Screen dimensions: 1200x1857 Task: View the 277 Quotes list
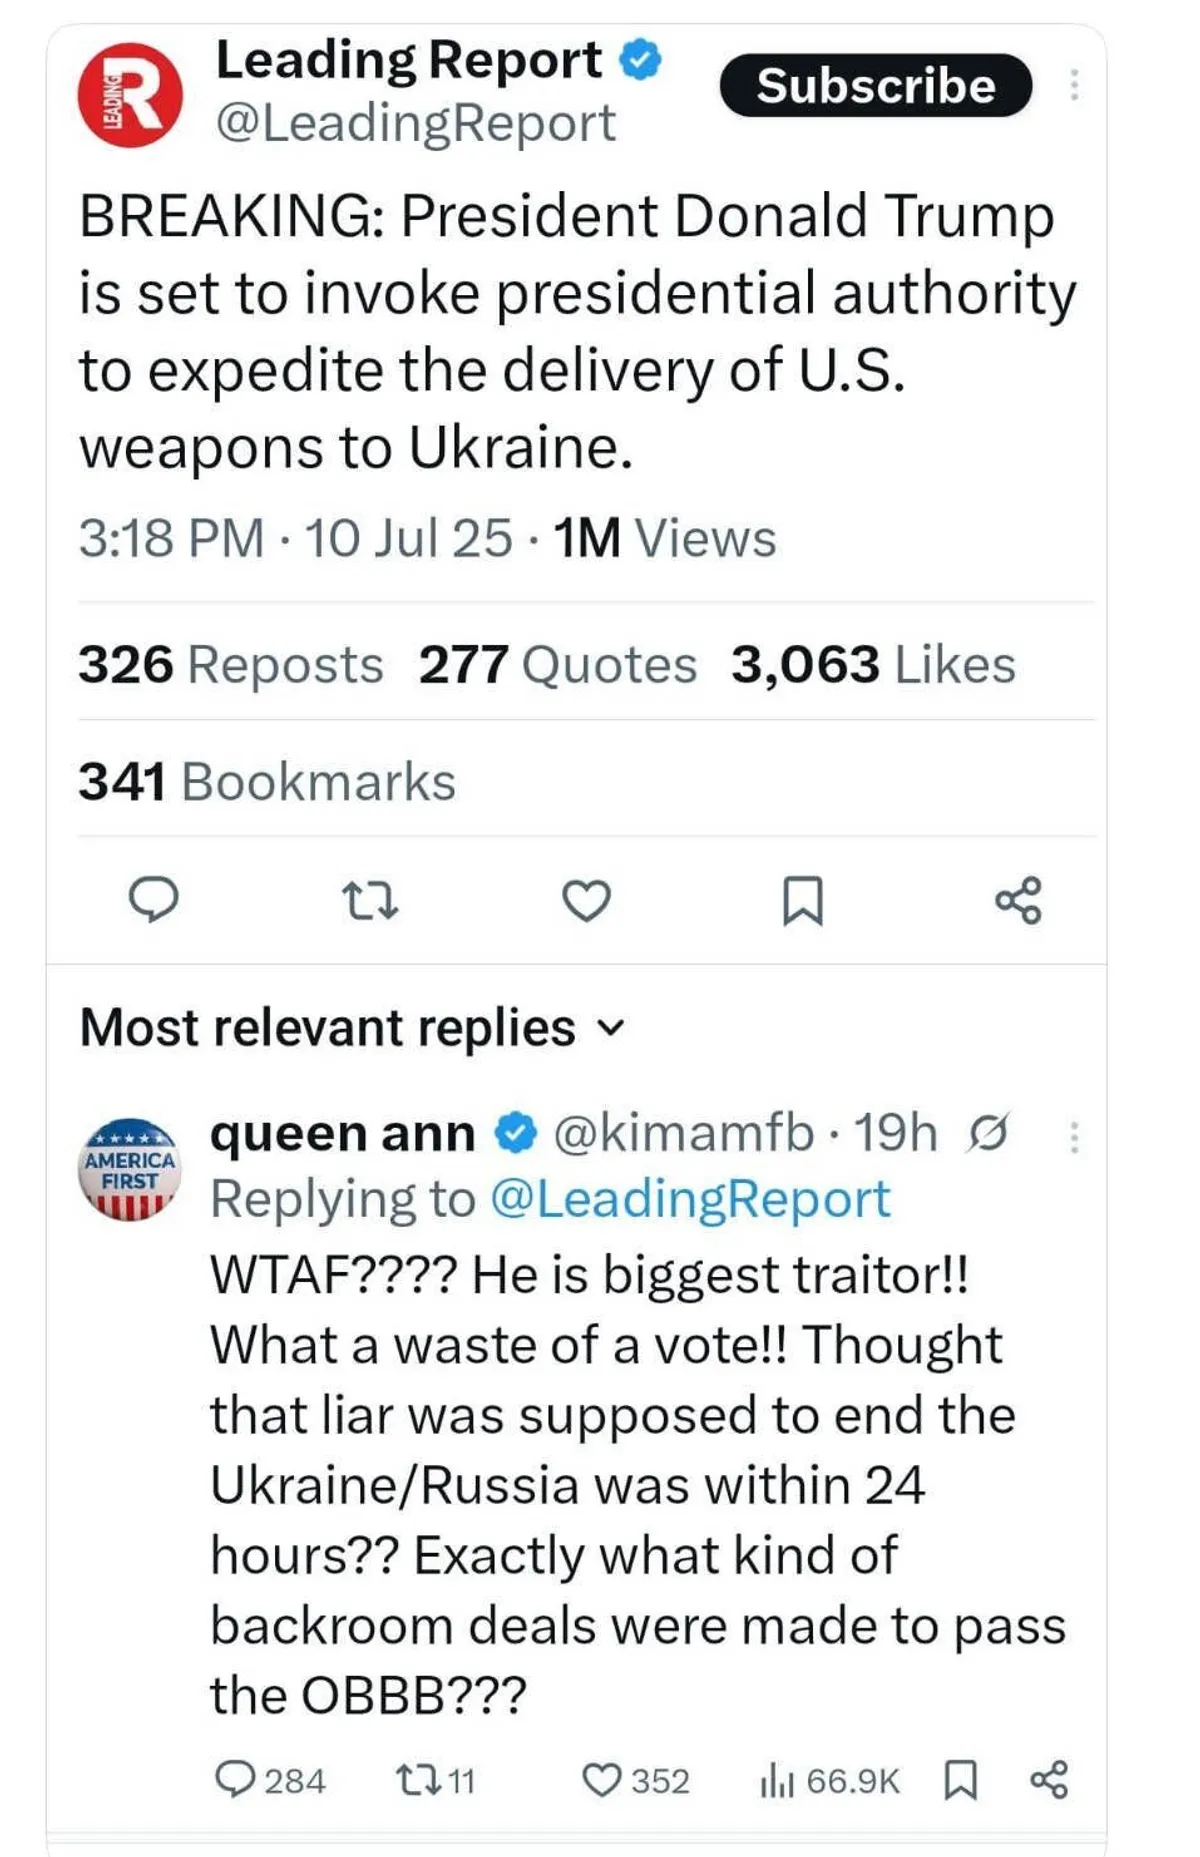tap(557, 664)
